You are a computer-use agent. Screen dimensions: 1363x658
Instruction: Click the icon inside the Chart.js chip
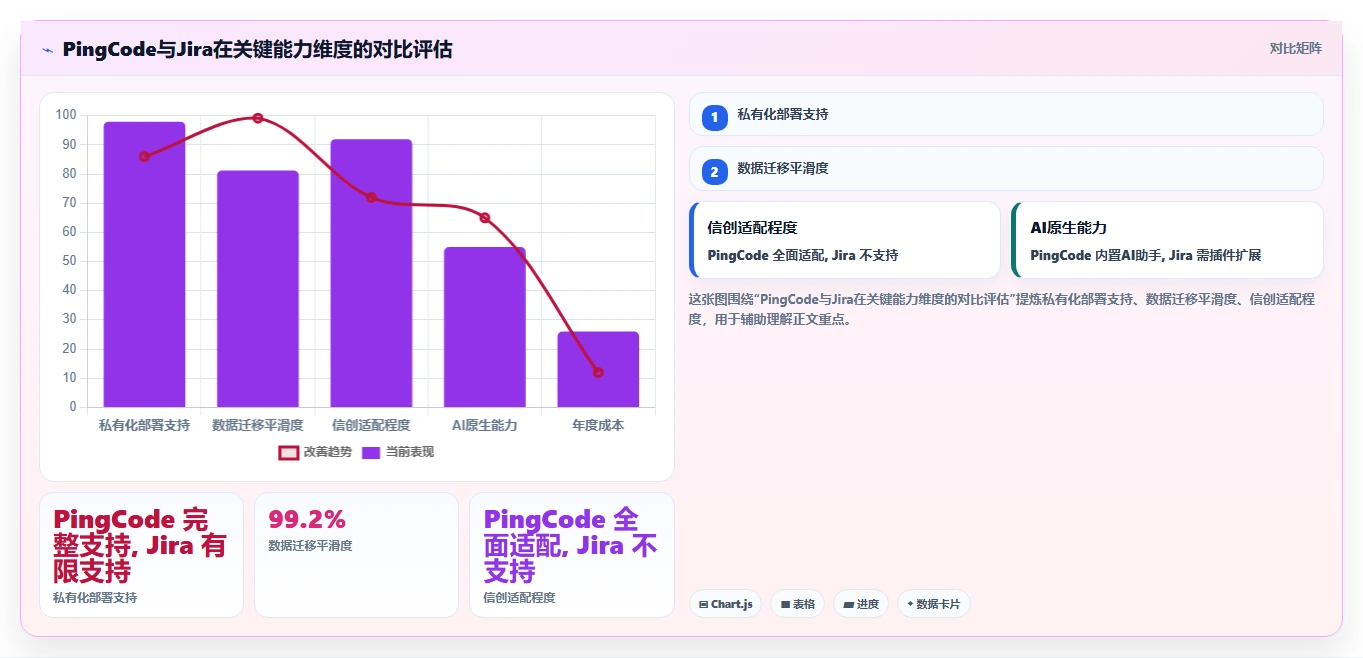point(704,604)
